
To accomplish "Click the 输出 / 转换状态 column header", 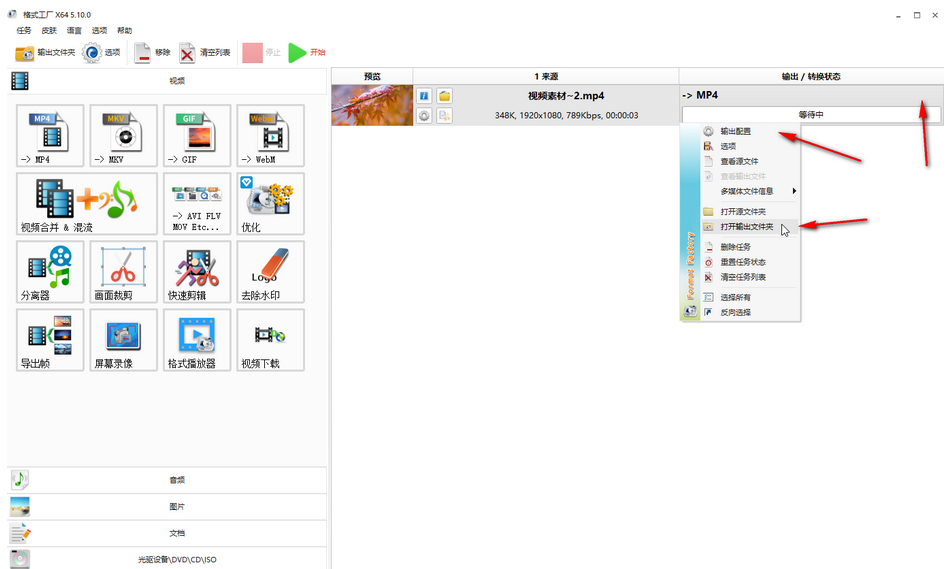I will tap(811, 76).
